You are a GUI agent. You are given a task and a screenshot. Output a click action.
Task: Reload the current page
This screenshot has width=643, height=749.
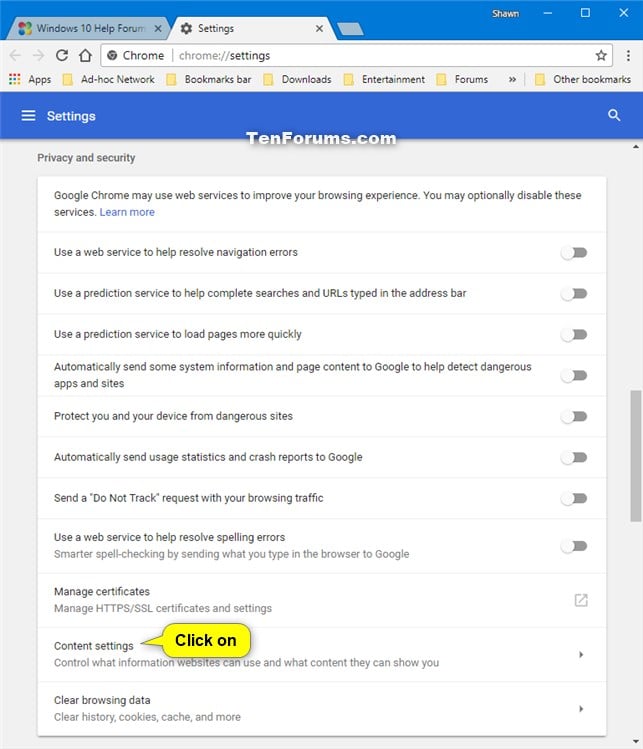click(62, 55)
